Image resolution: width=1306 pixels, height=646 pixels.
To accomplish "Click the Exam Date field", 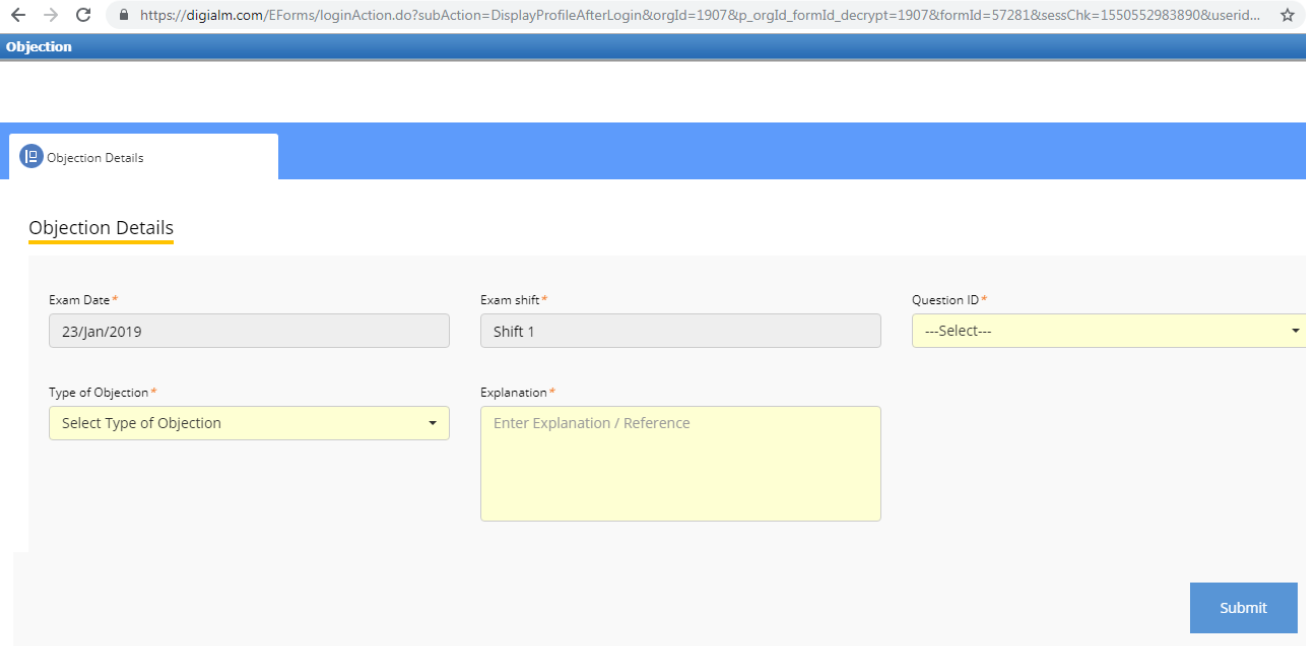I will pos(249,331).
